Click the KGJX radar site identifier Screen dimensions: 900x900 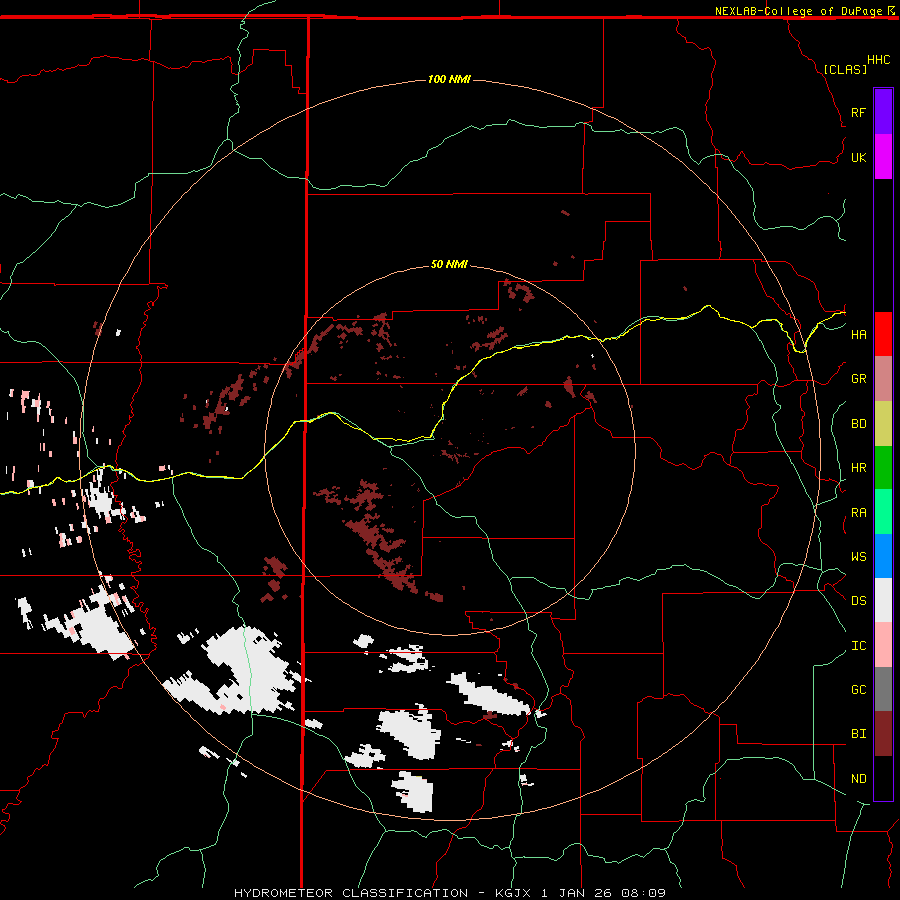click(514, 893)
